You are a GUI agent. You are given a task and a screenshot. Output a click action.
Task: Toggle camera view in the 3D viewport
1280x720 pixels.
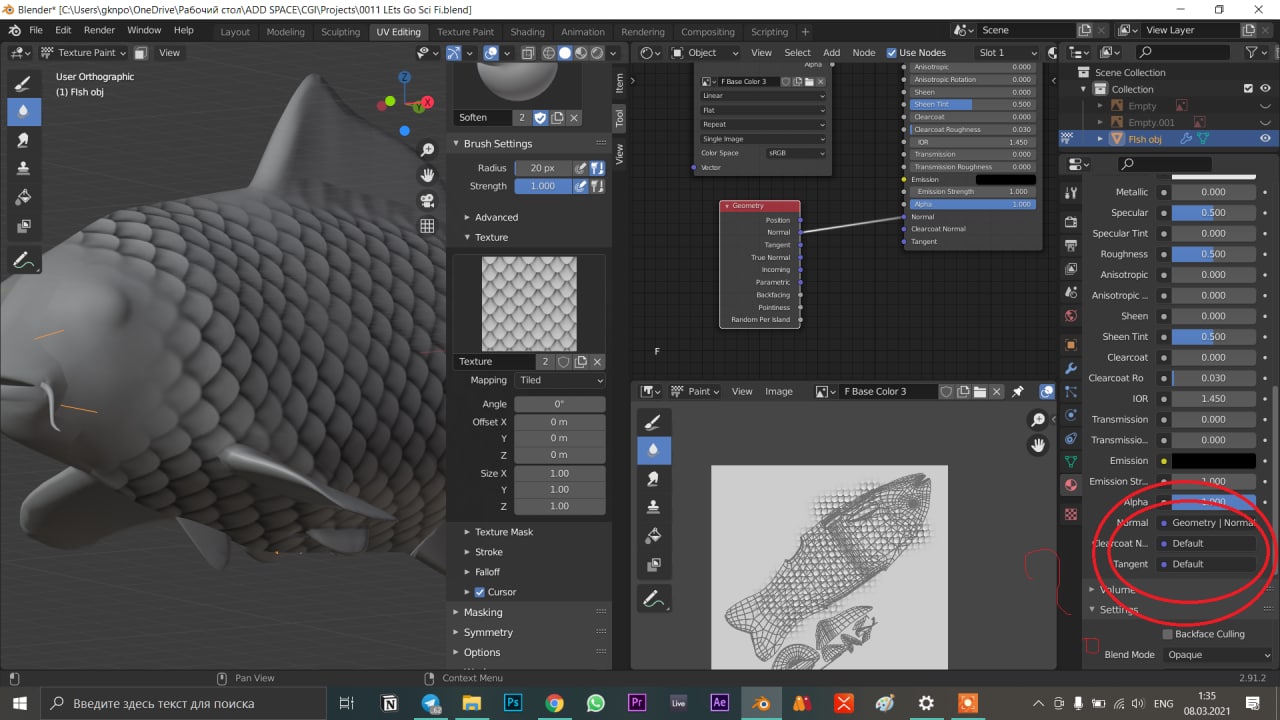pos(427,200)
